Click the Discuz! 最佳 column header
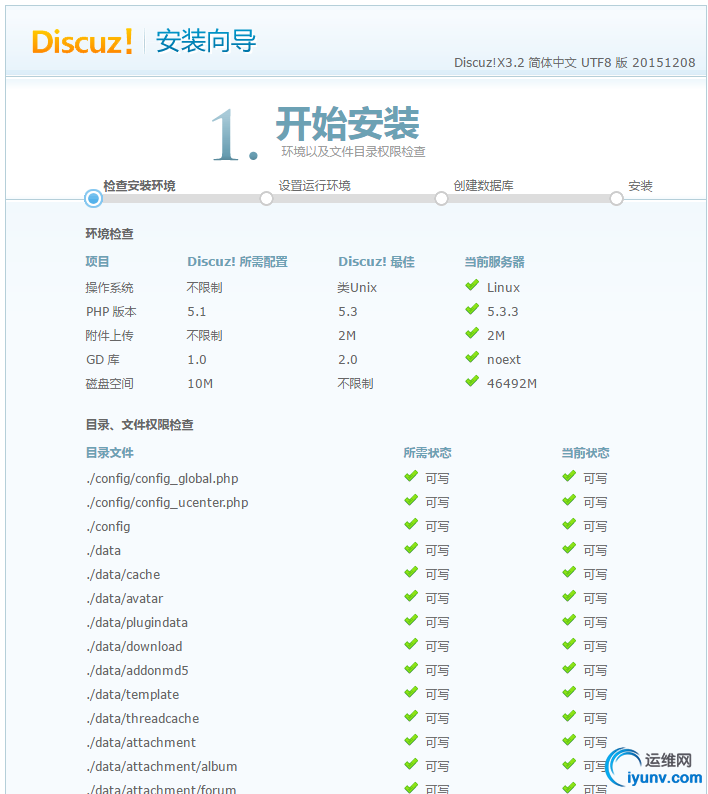This screenshot has width=708, height=794. [x=376, y=262]
